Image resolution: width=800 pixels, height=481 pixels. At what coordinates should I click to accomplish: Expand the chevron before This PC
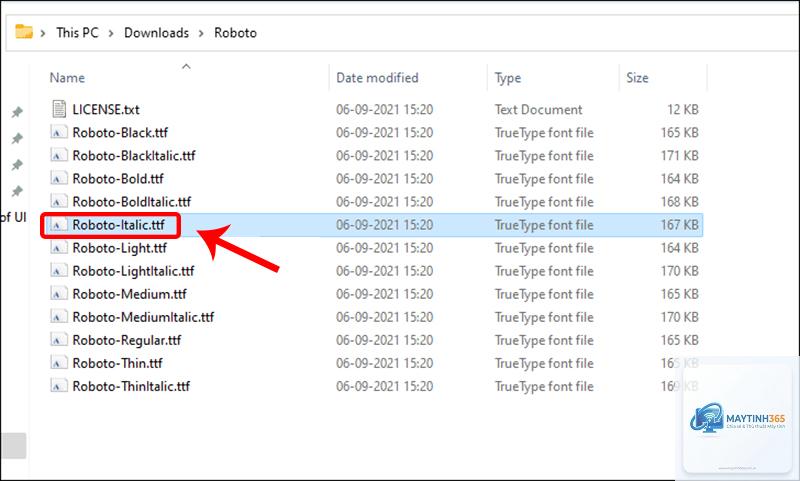tap(43, 33)
